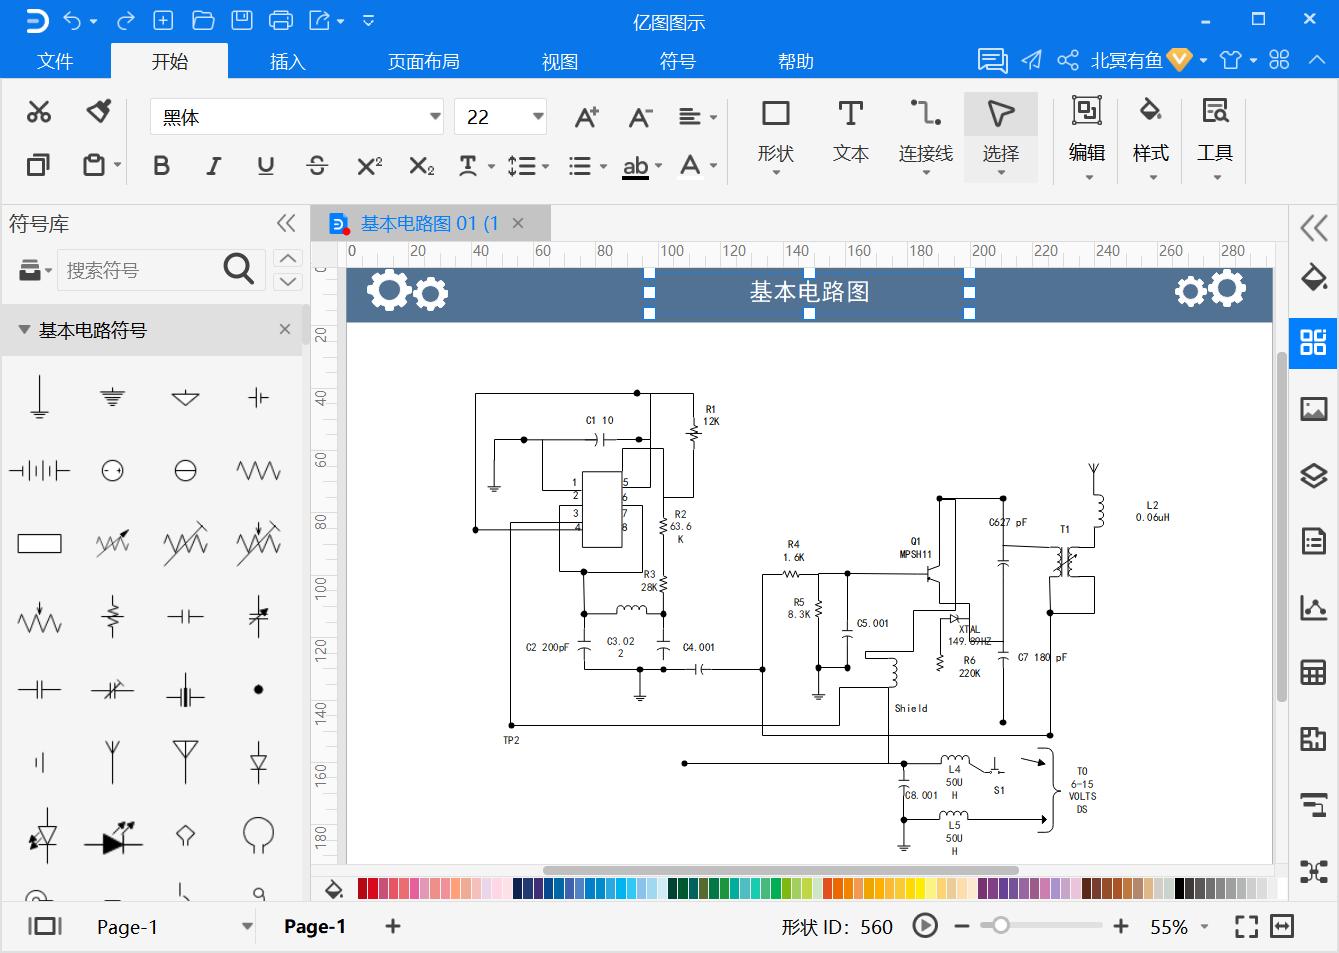
Task: Click the fit-to-page icon in status bar
Action: click(1246, 927)
